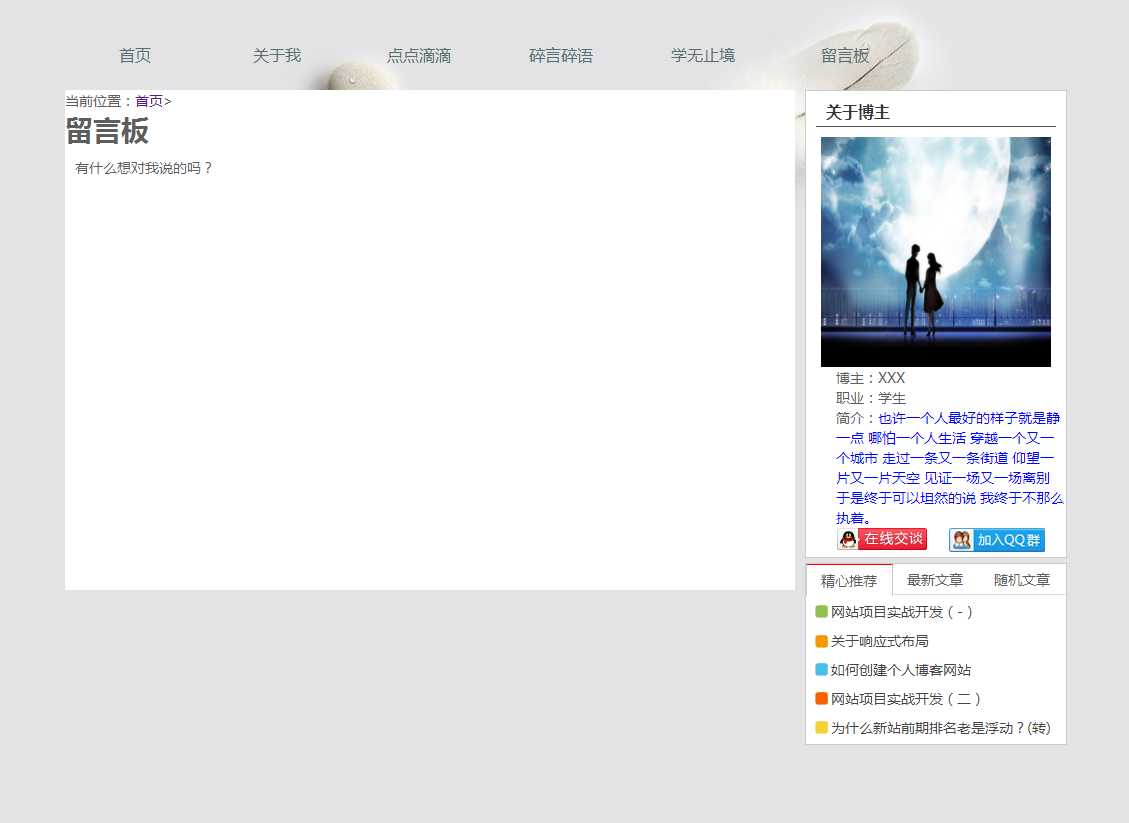Click the yellow bullet beside 为什么新站前期排名老是浮动

click(x=821, y=728)
